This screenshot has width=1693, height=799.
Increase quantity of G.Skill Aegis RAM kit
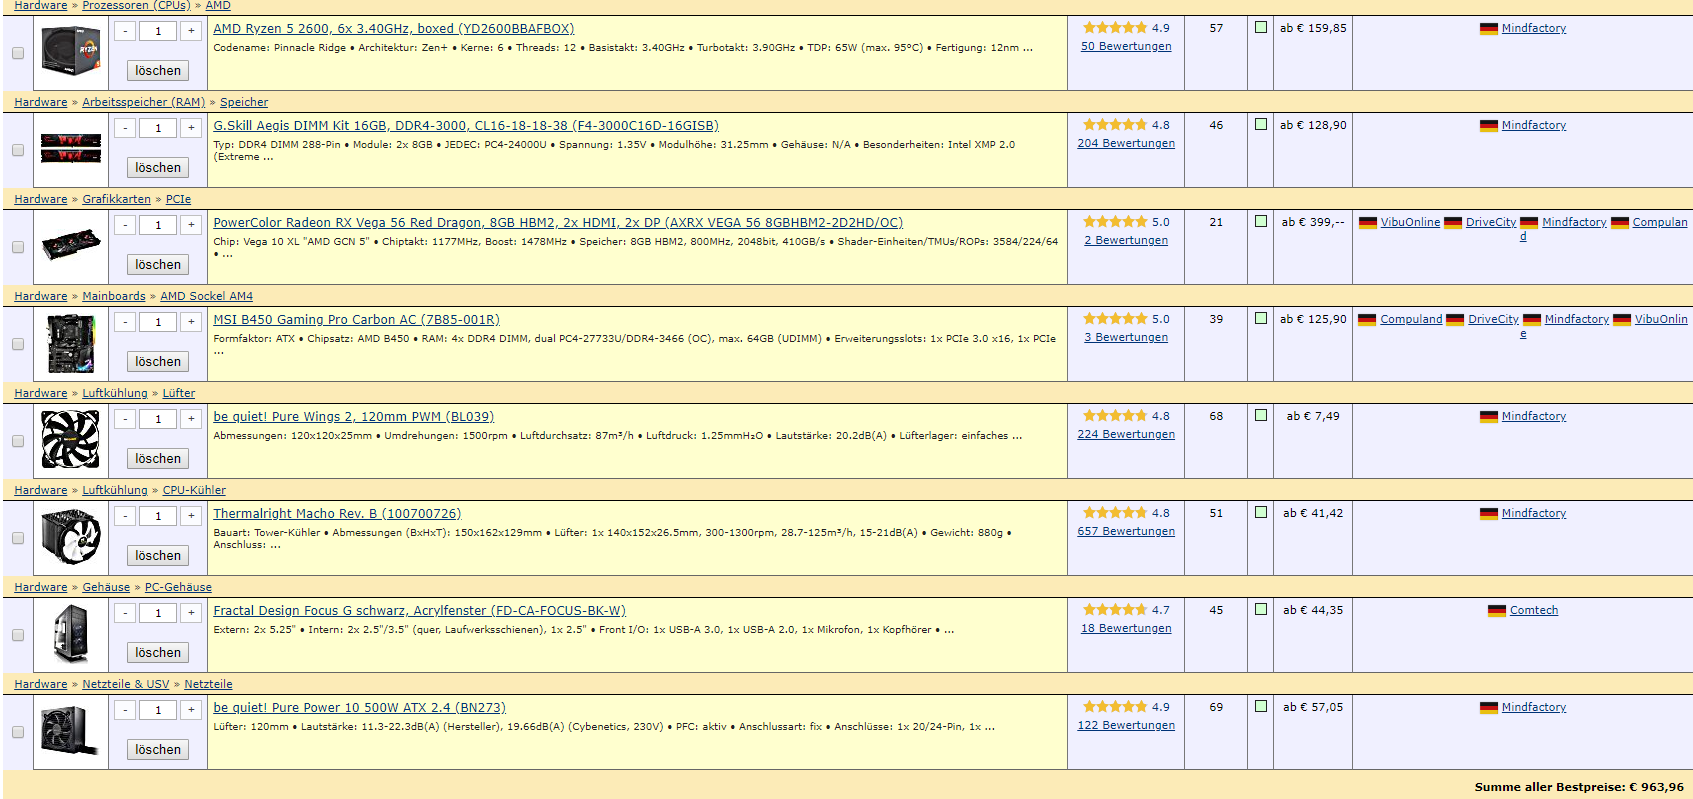[191, 128]
